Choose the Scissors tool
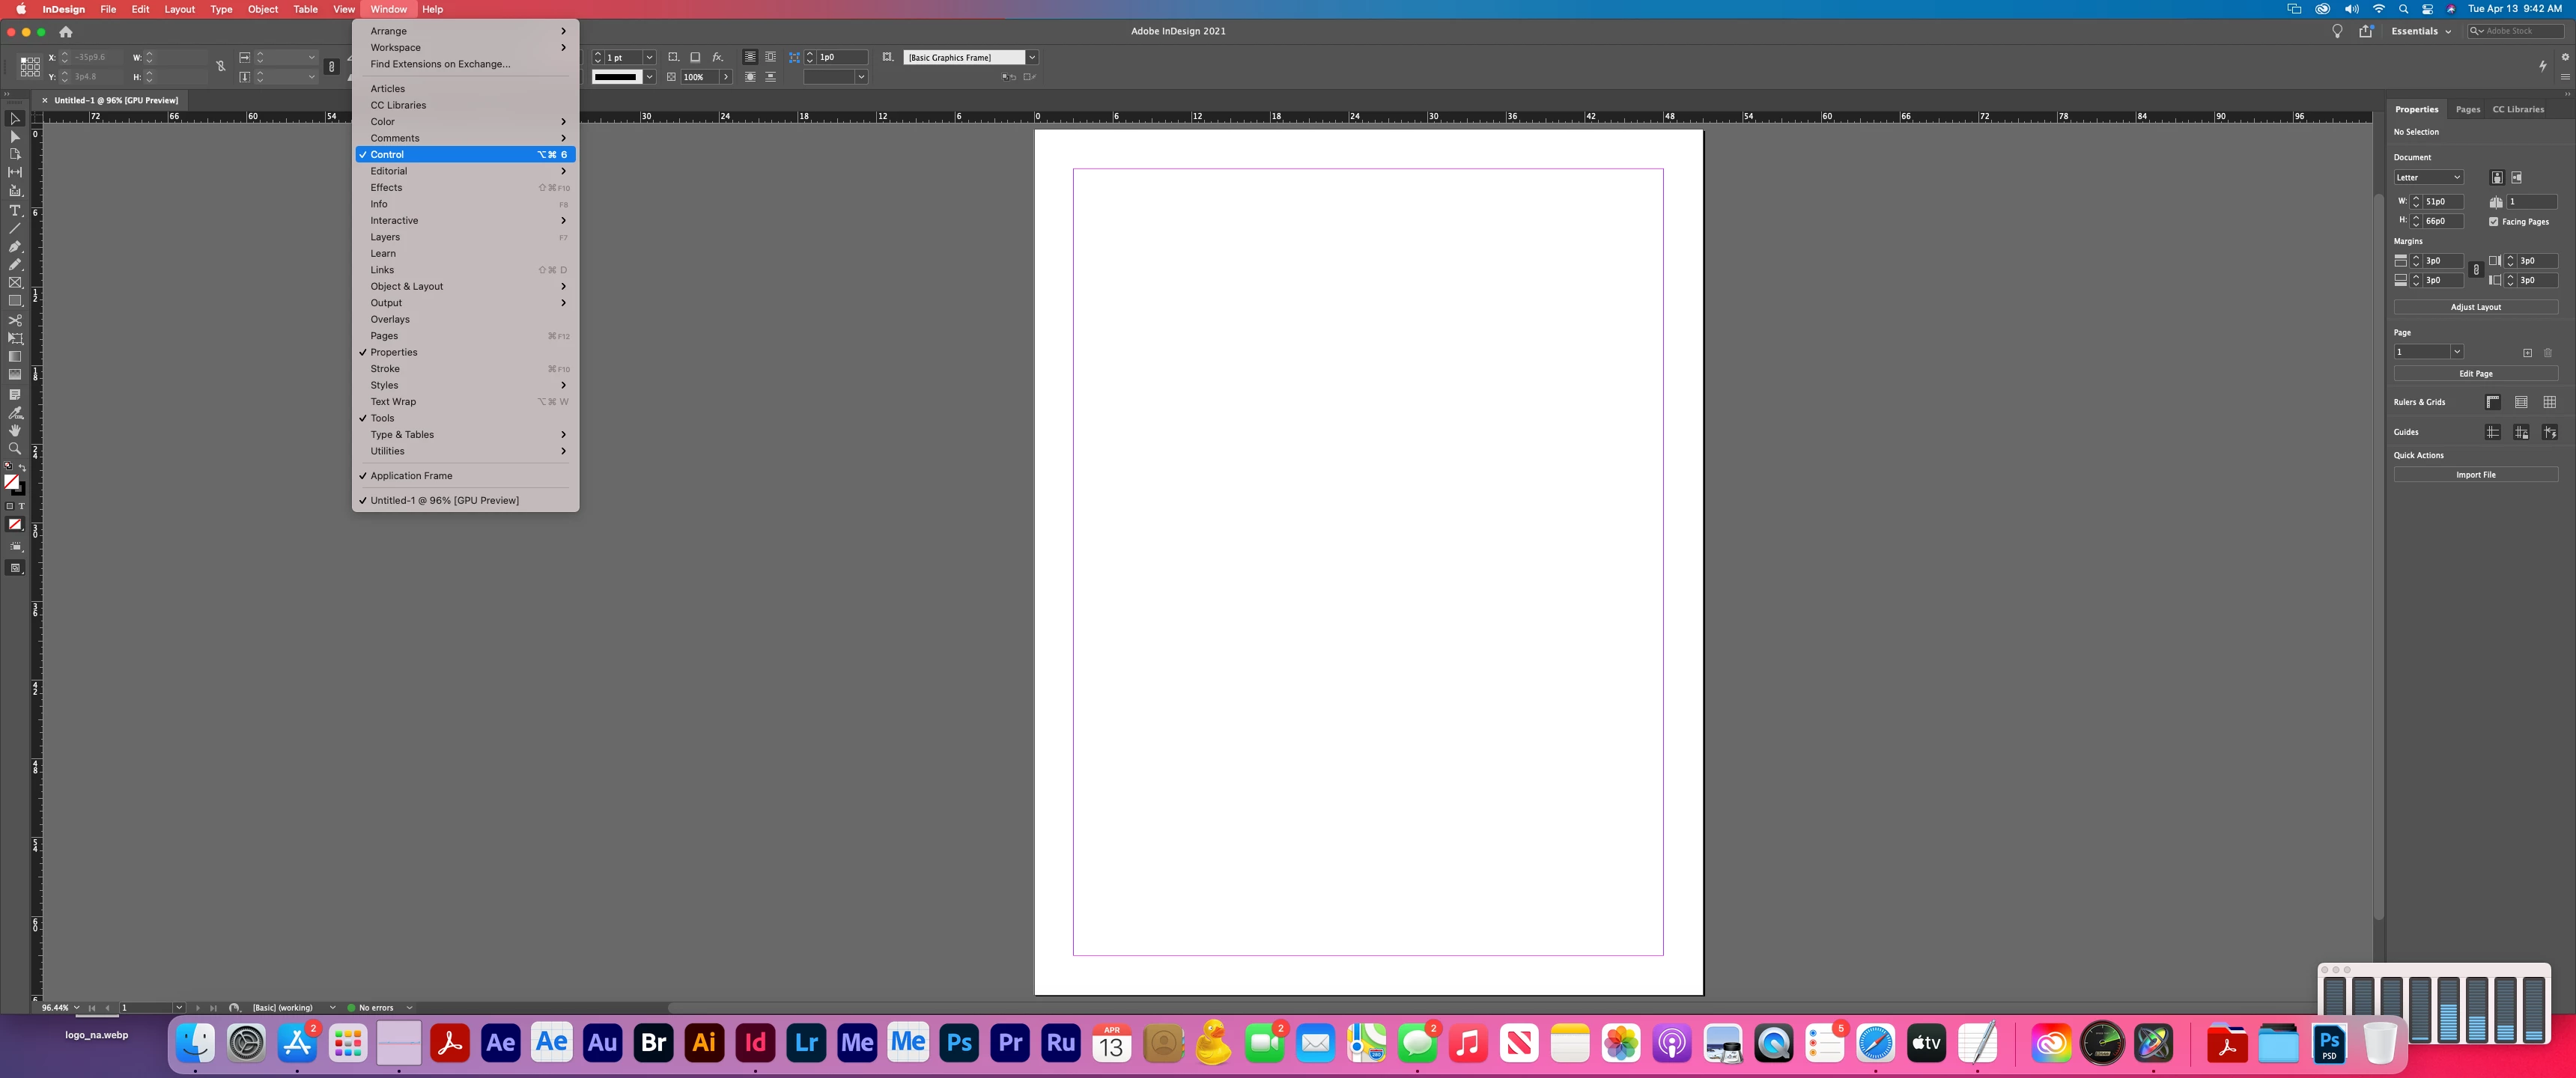This screenshot has width=2576, height=1078. point(15,320)
